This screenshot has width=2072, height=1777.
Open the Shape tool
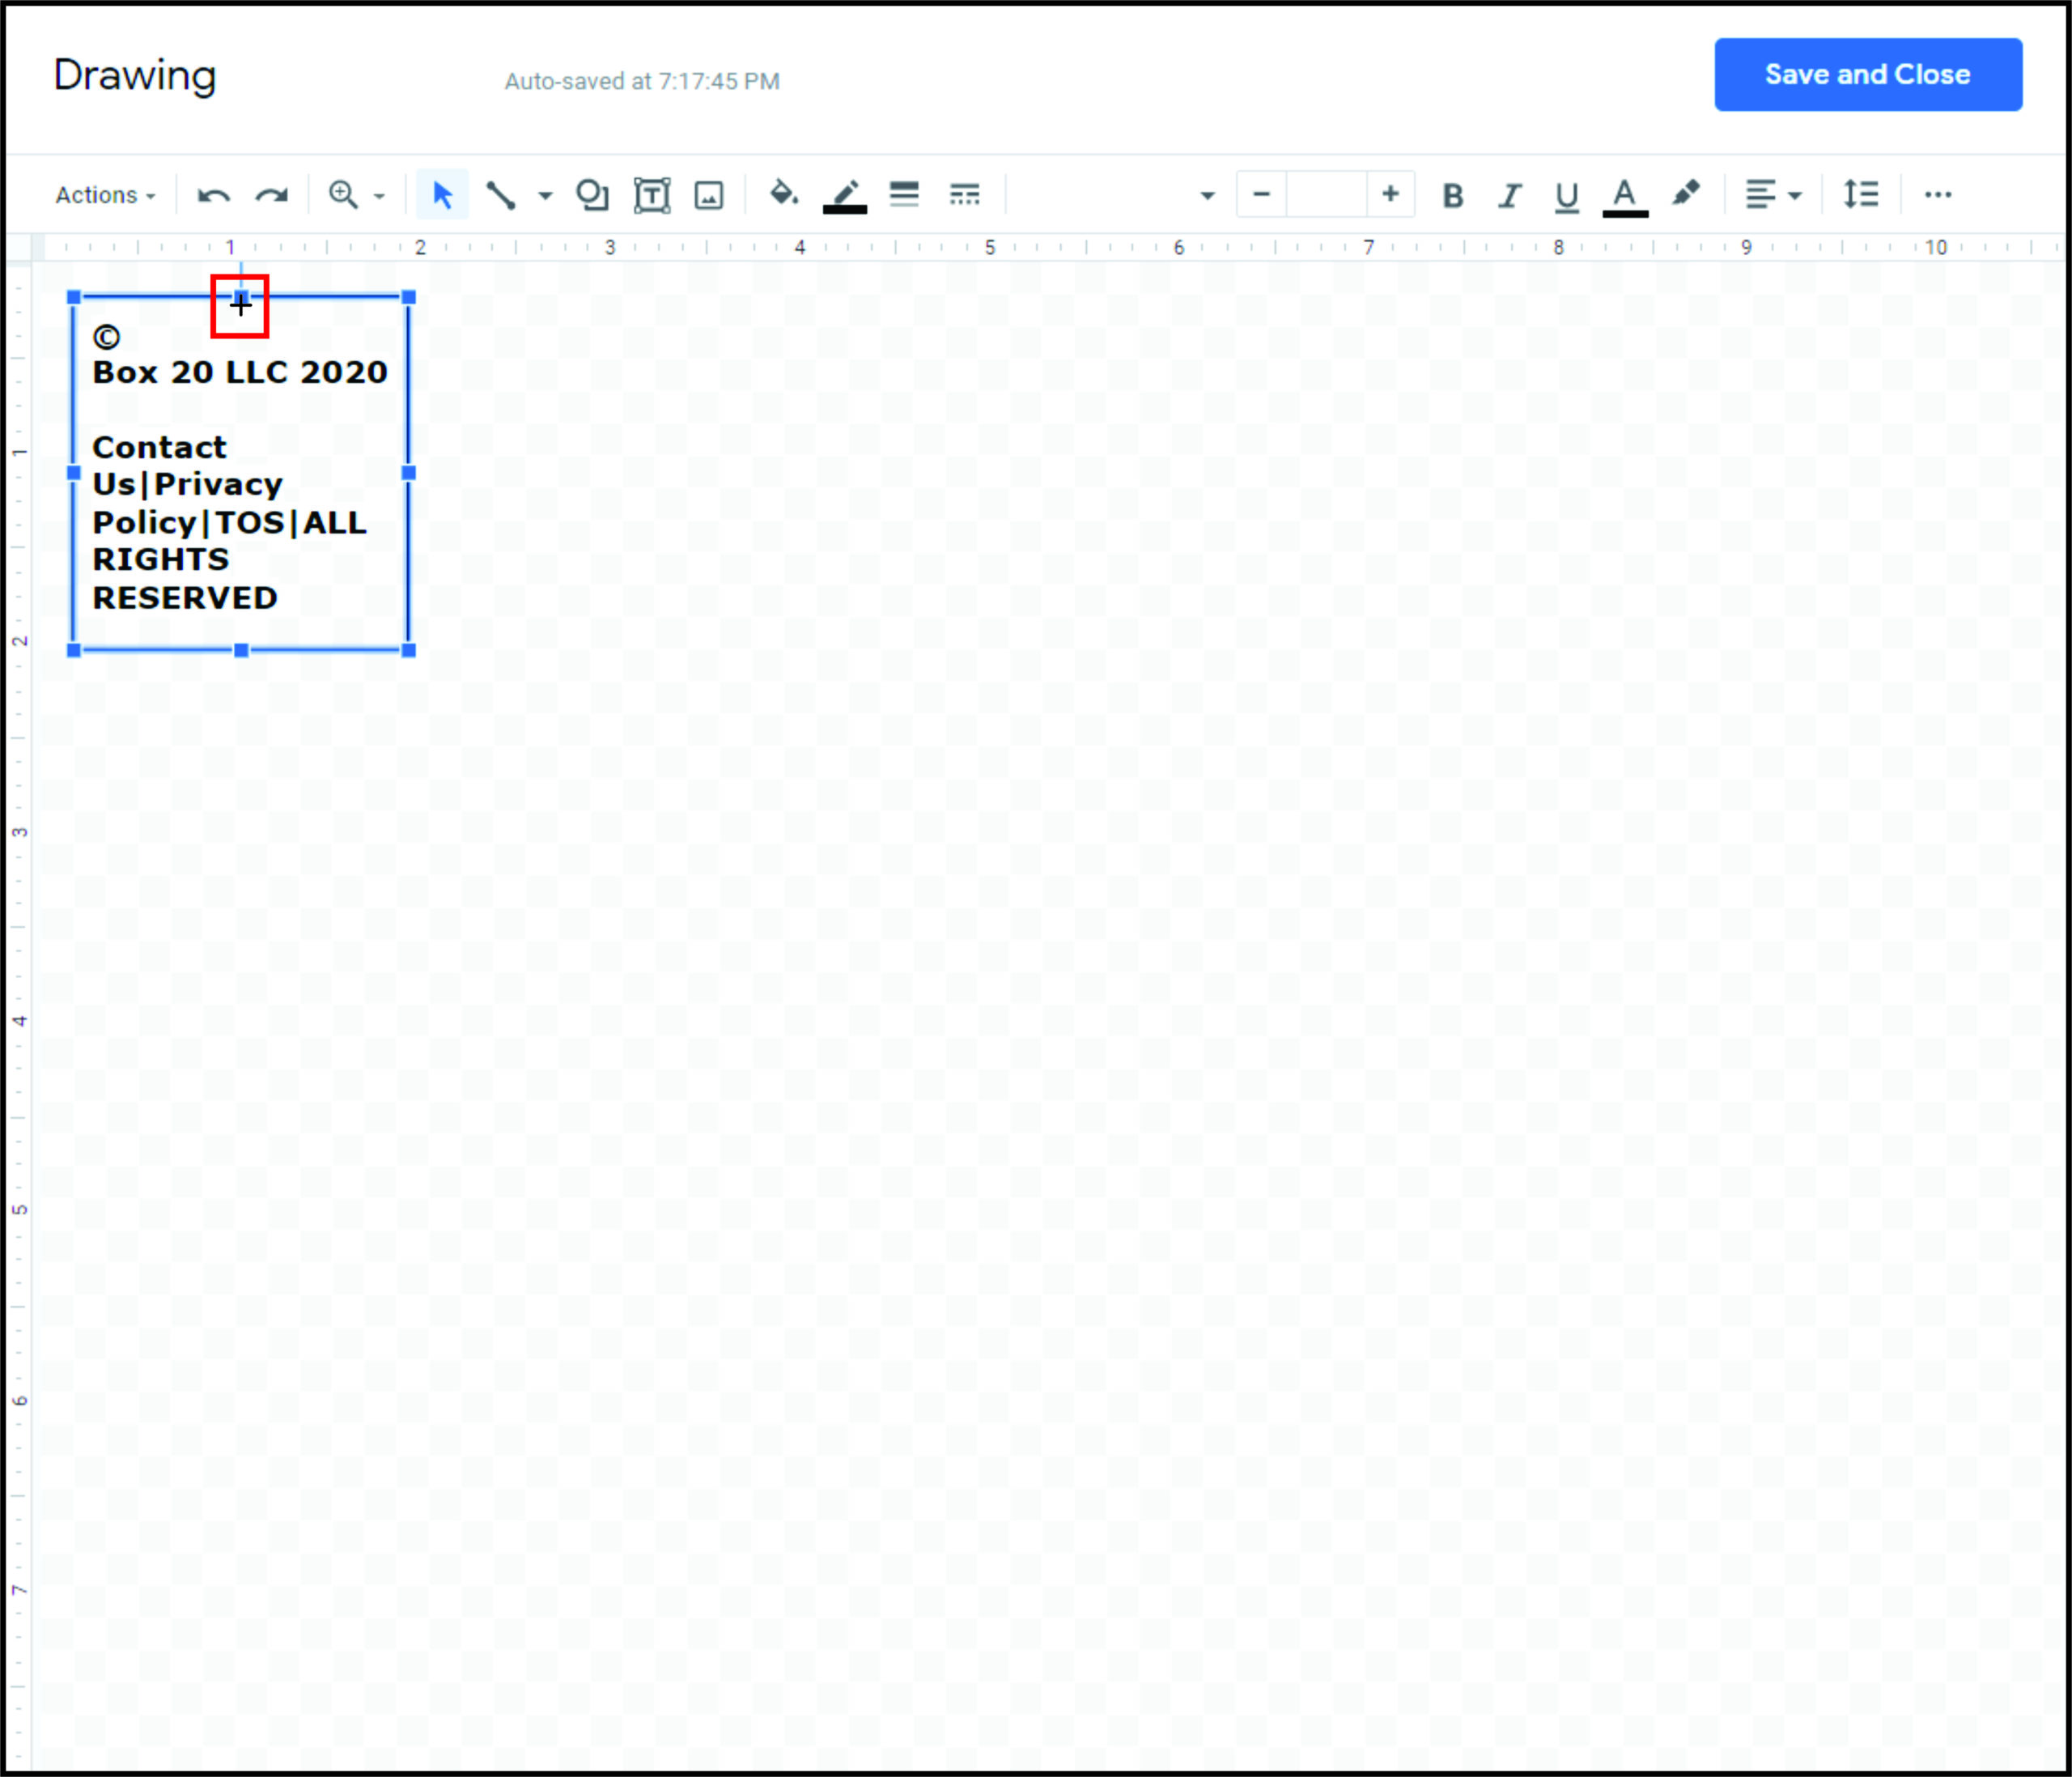coord(592,195)
